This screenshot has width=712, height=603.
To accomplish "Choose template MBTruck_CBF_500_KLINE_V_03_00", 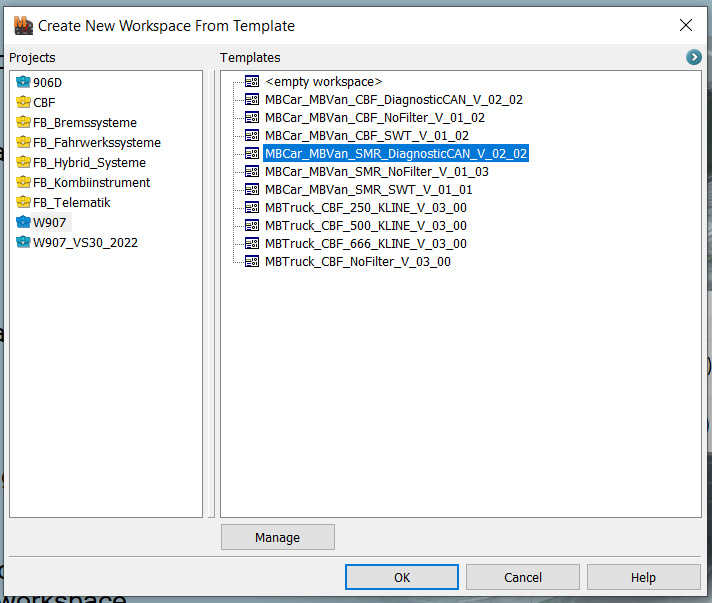I will click(x=366, y=226).
